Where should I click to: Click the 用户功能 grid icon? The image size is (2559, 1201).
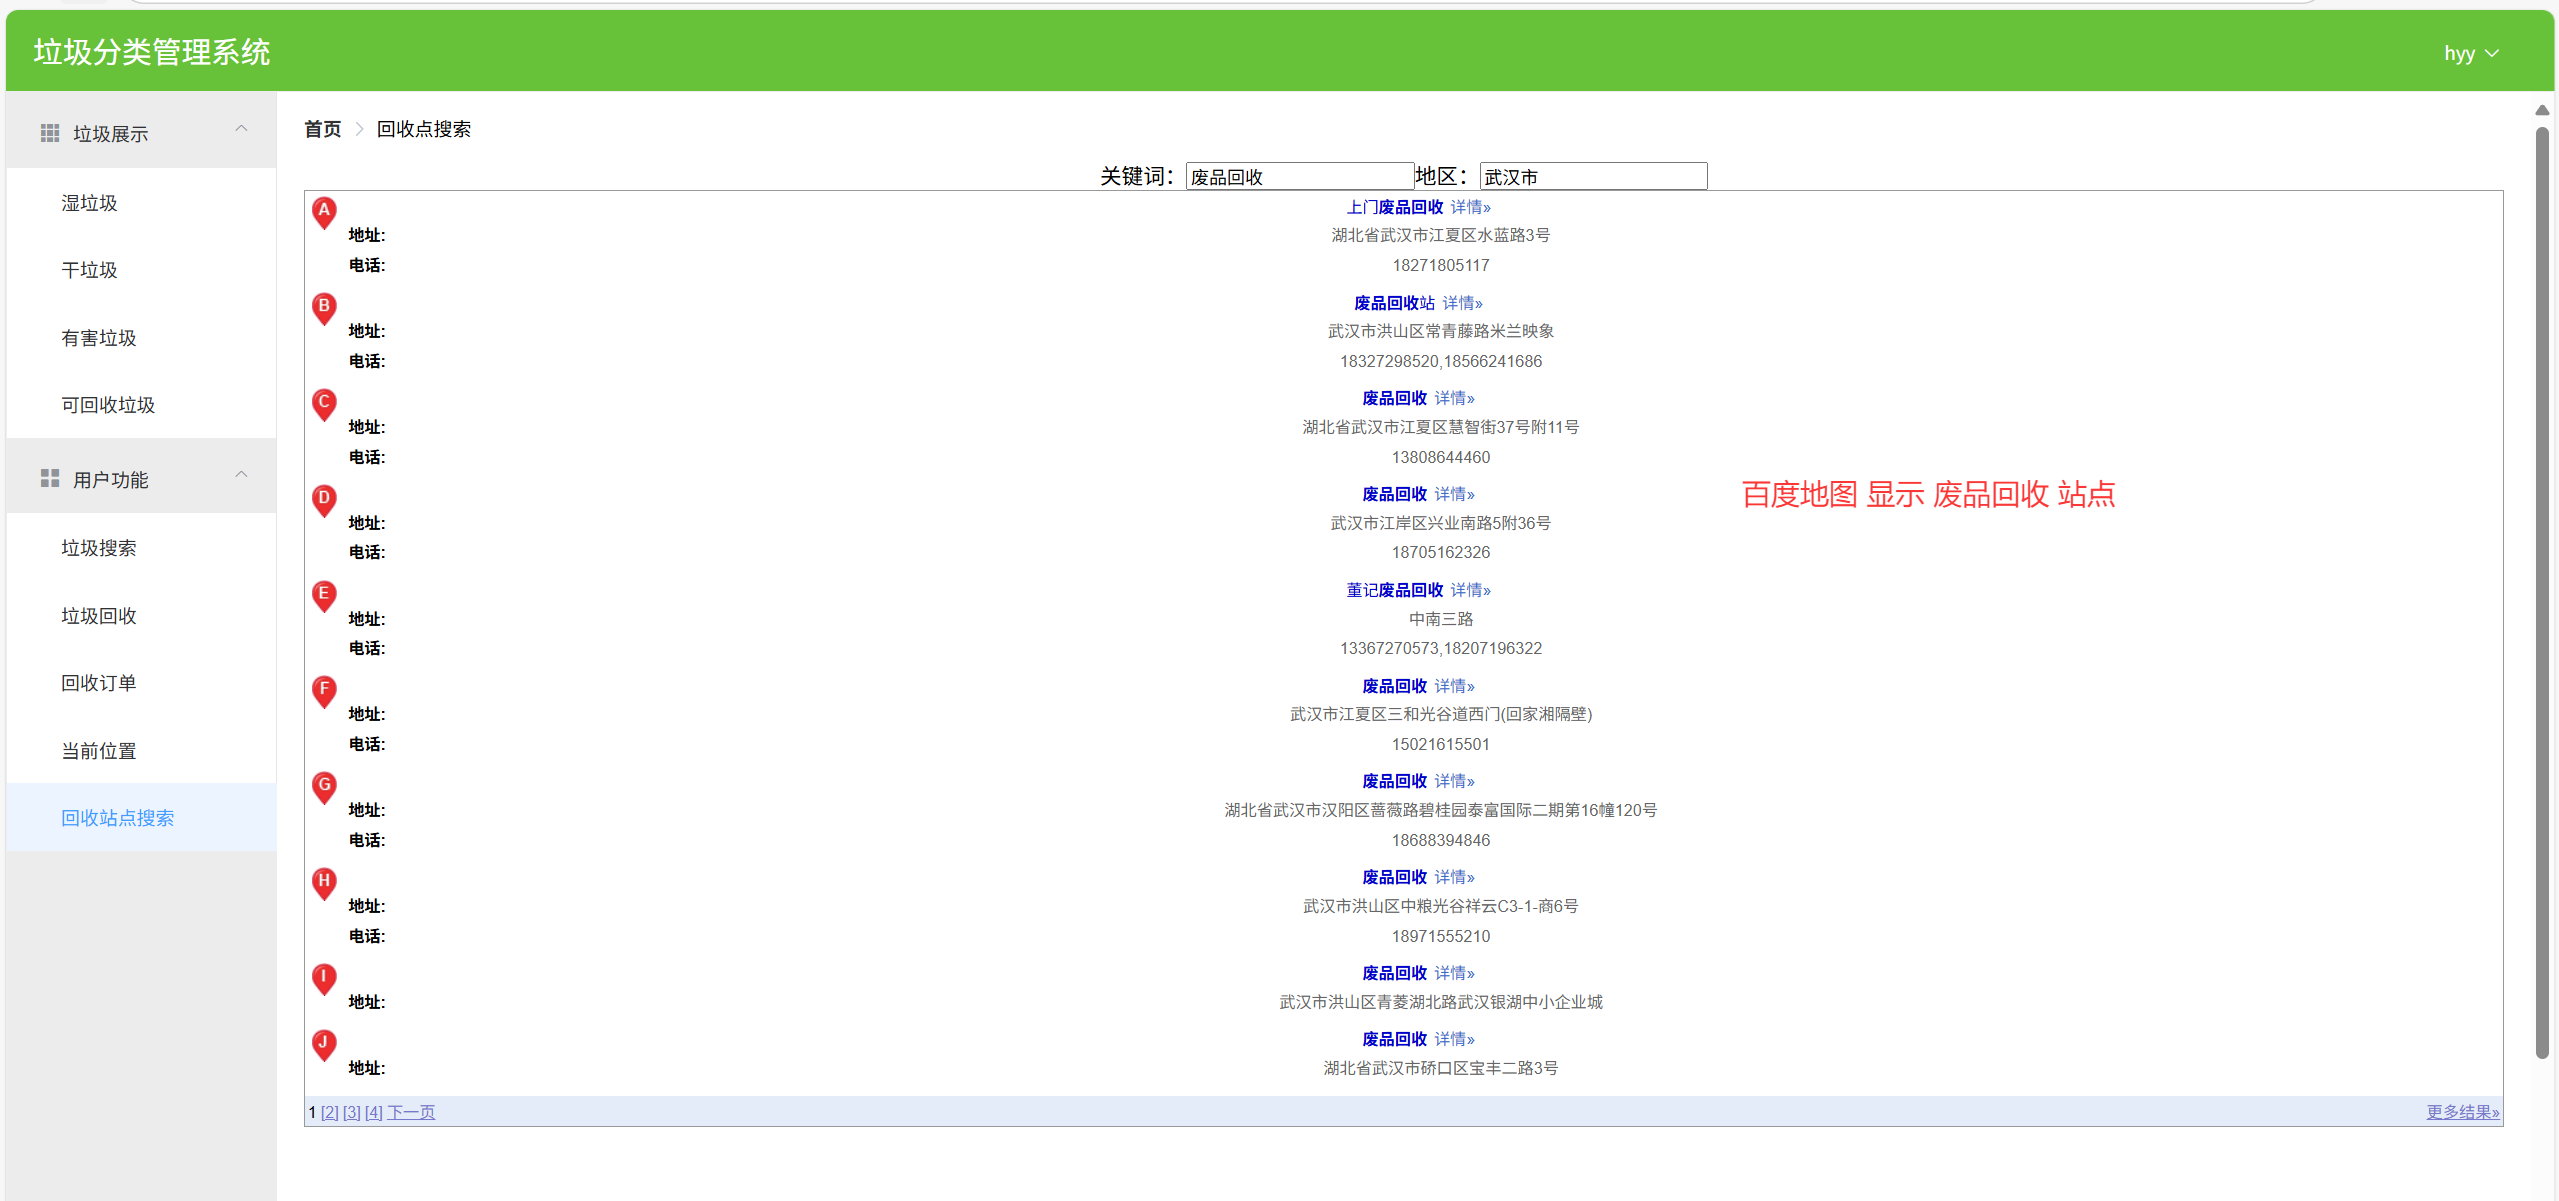tap(50, 479)
